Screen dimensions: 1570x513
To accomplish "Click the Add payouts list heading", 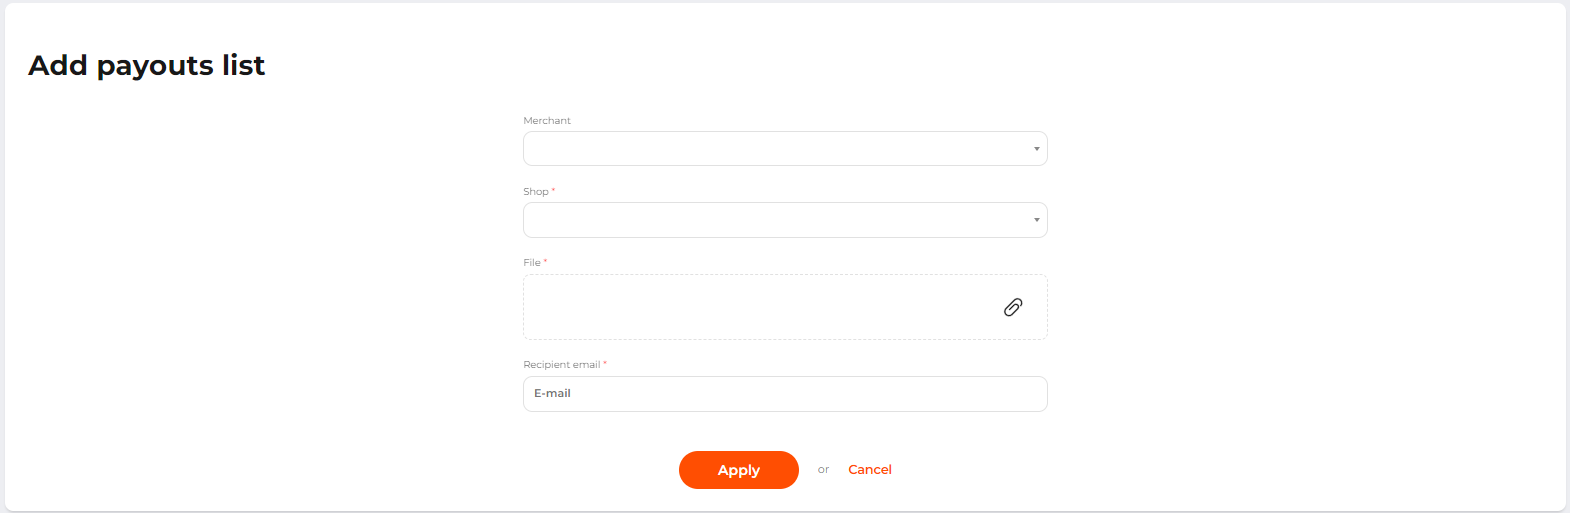I will tap(147, 66).
